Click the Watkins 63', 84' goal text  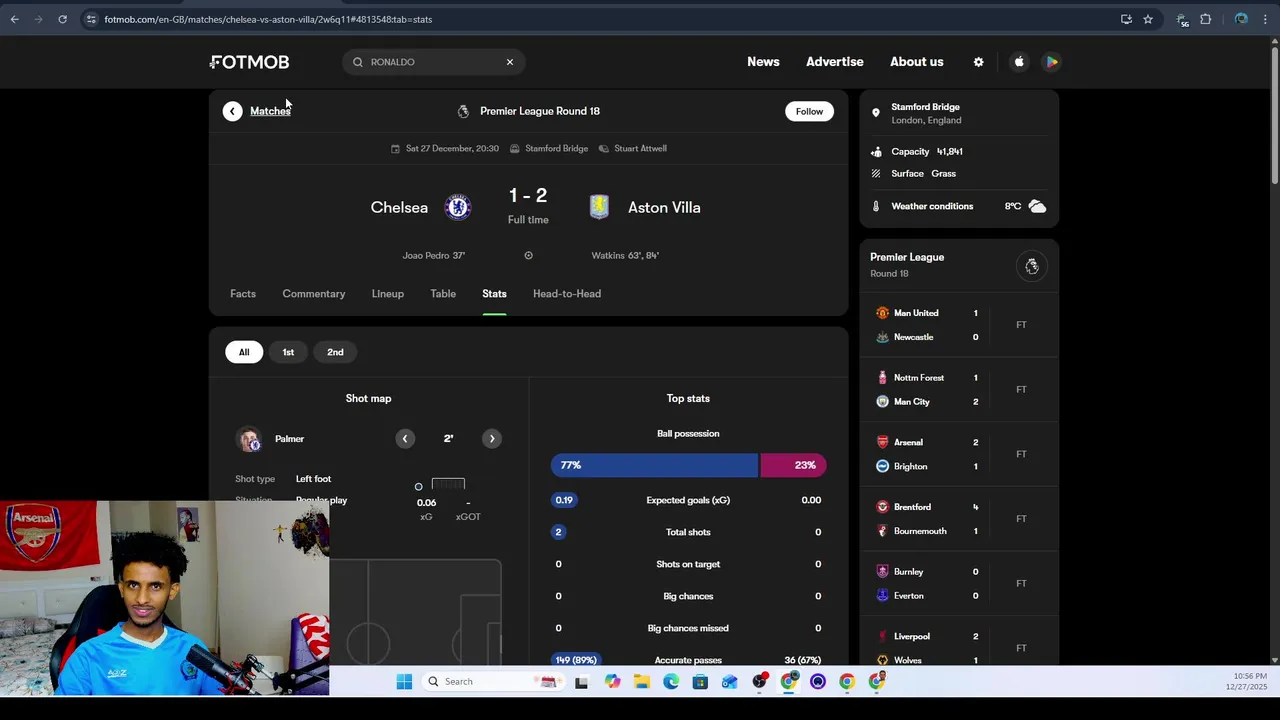click(x=625, y=255)
